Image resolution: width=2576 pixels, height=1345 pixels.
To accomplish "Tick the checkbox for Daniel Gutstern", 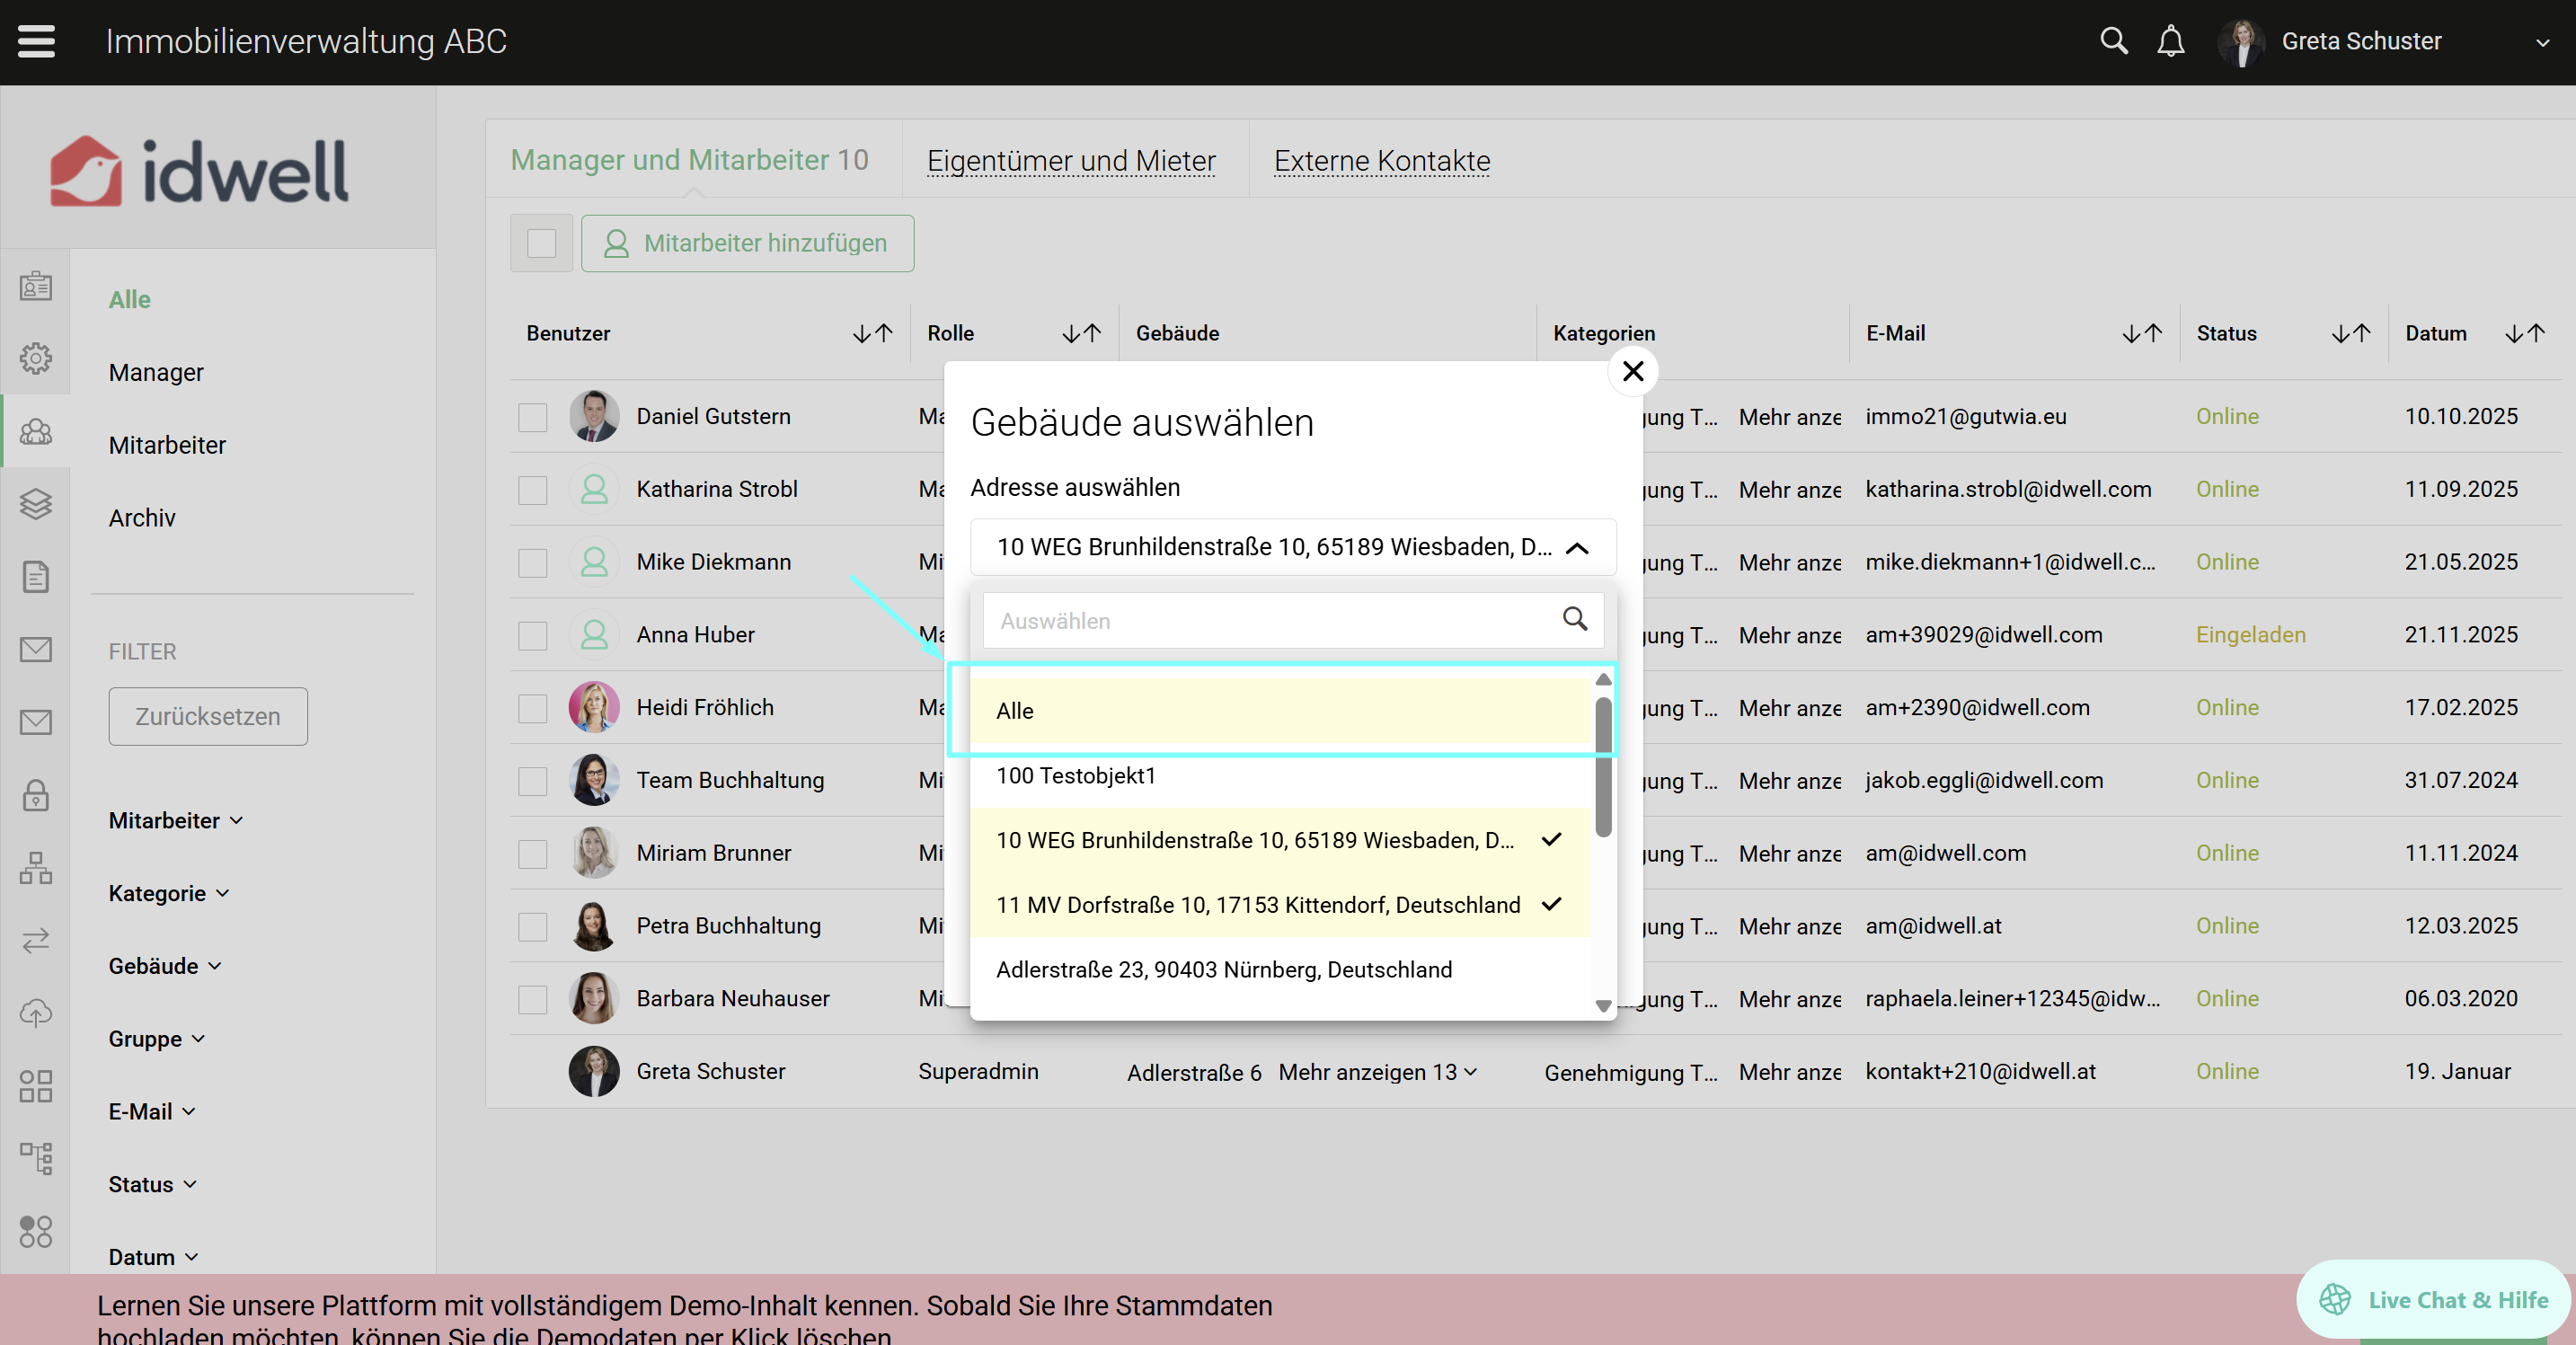I will coord(533,417).
